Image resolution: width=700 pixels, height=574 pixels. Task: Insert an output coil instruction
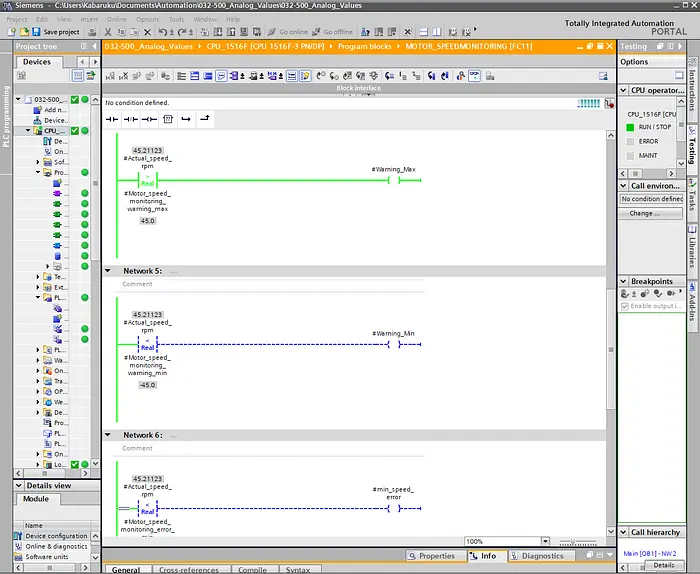(149, 119)
